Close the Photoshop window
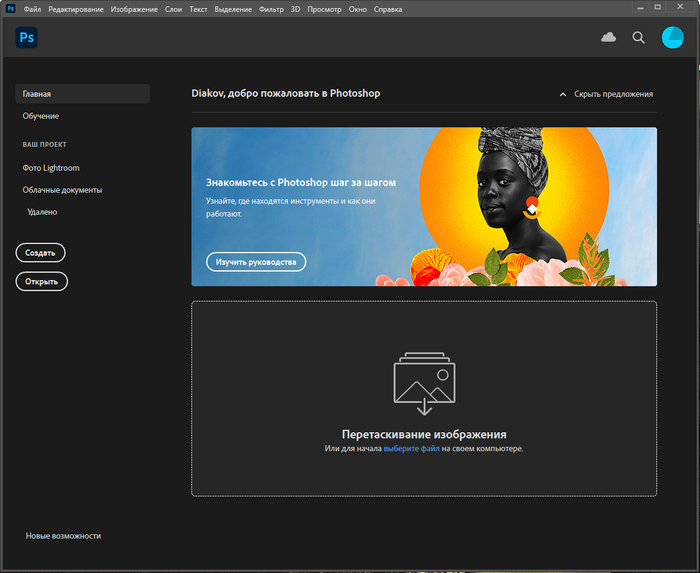 pyautogui.click(x=680, y=7)
